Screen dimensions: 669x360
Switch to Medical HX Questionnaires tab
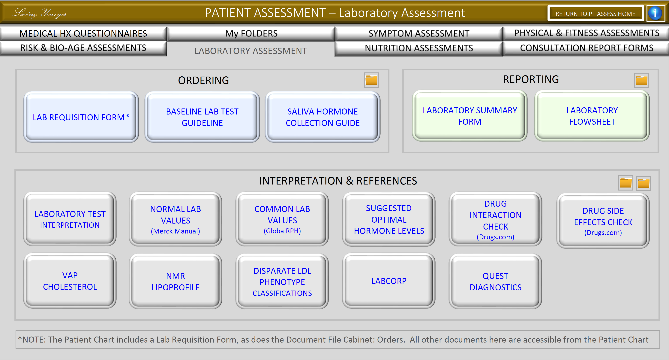point(83,34)
